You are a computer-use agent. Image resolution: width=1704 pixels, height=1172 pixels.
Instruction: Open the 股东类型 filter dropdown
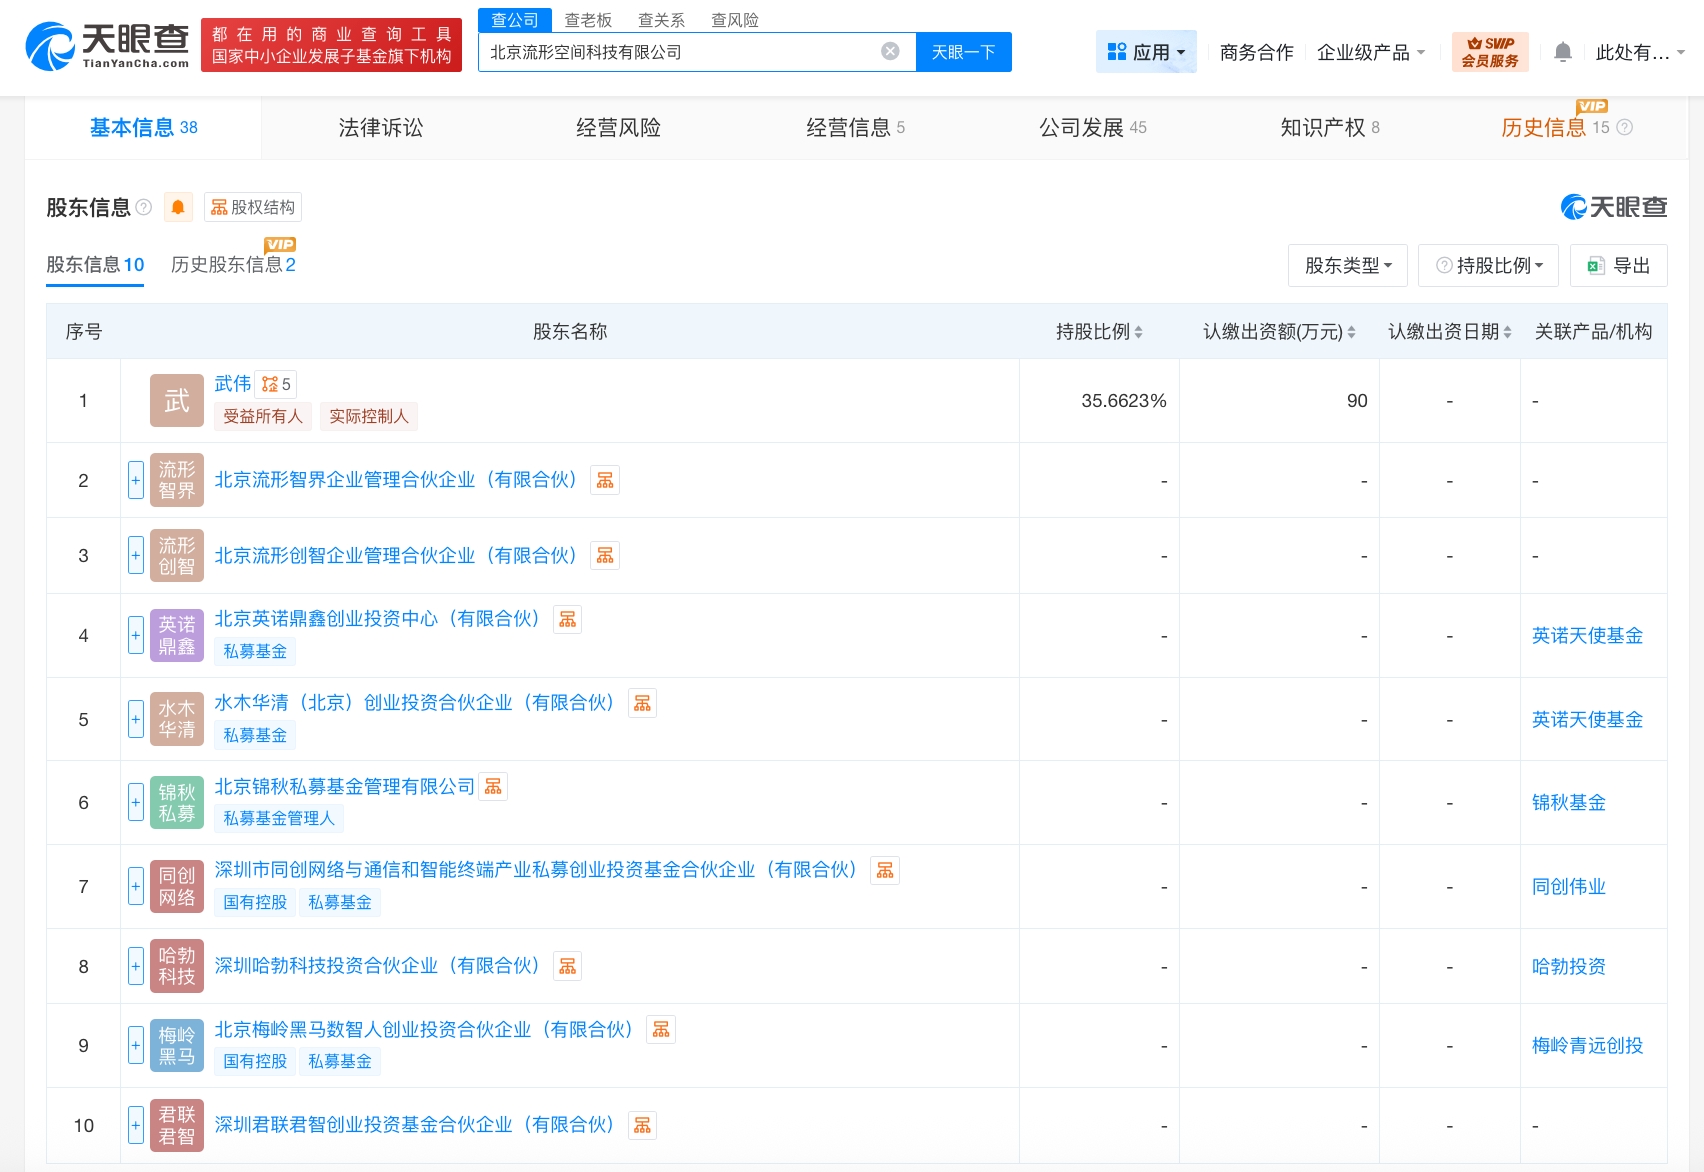1347,265
